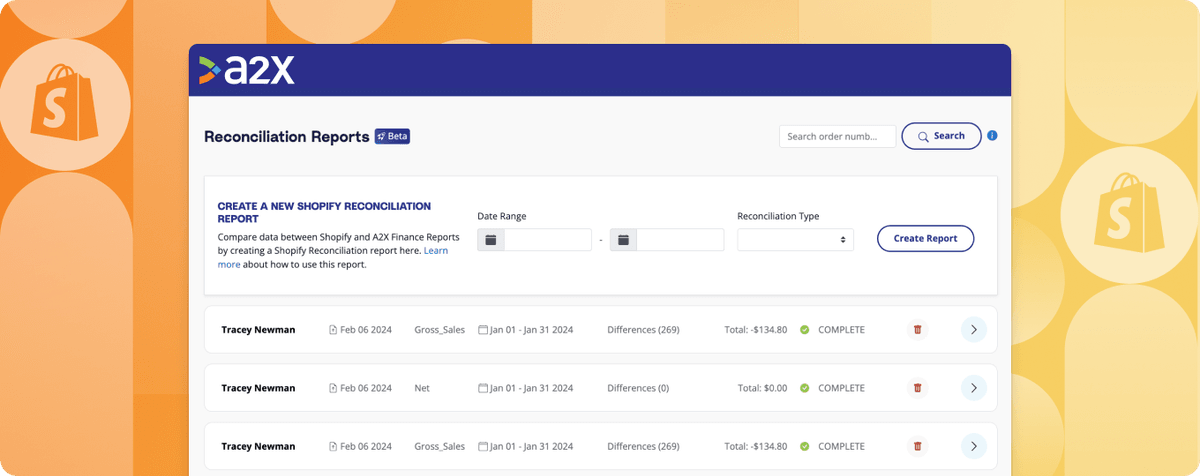
Task: Open the end date calendar icon
Action: pos(623,240)
